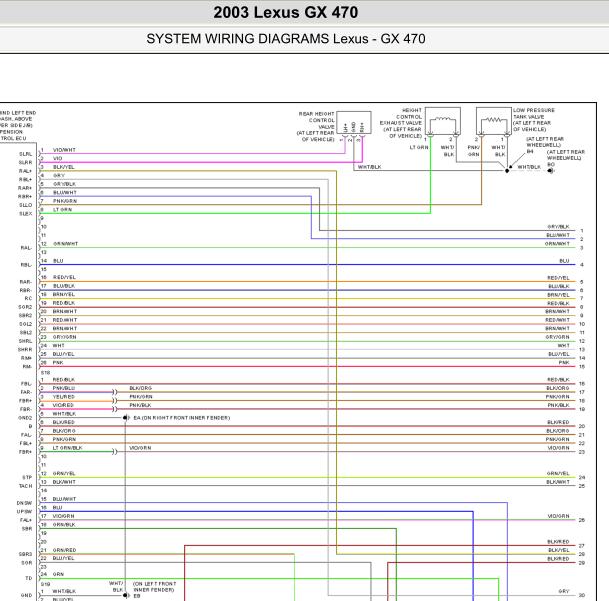Click the "SLRL" ECU terminal label
Viewport: 609px width, 601px height.
(26, 154)
